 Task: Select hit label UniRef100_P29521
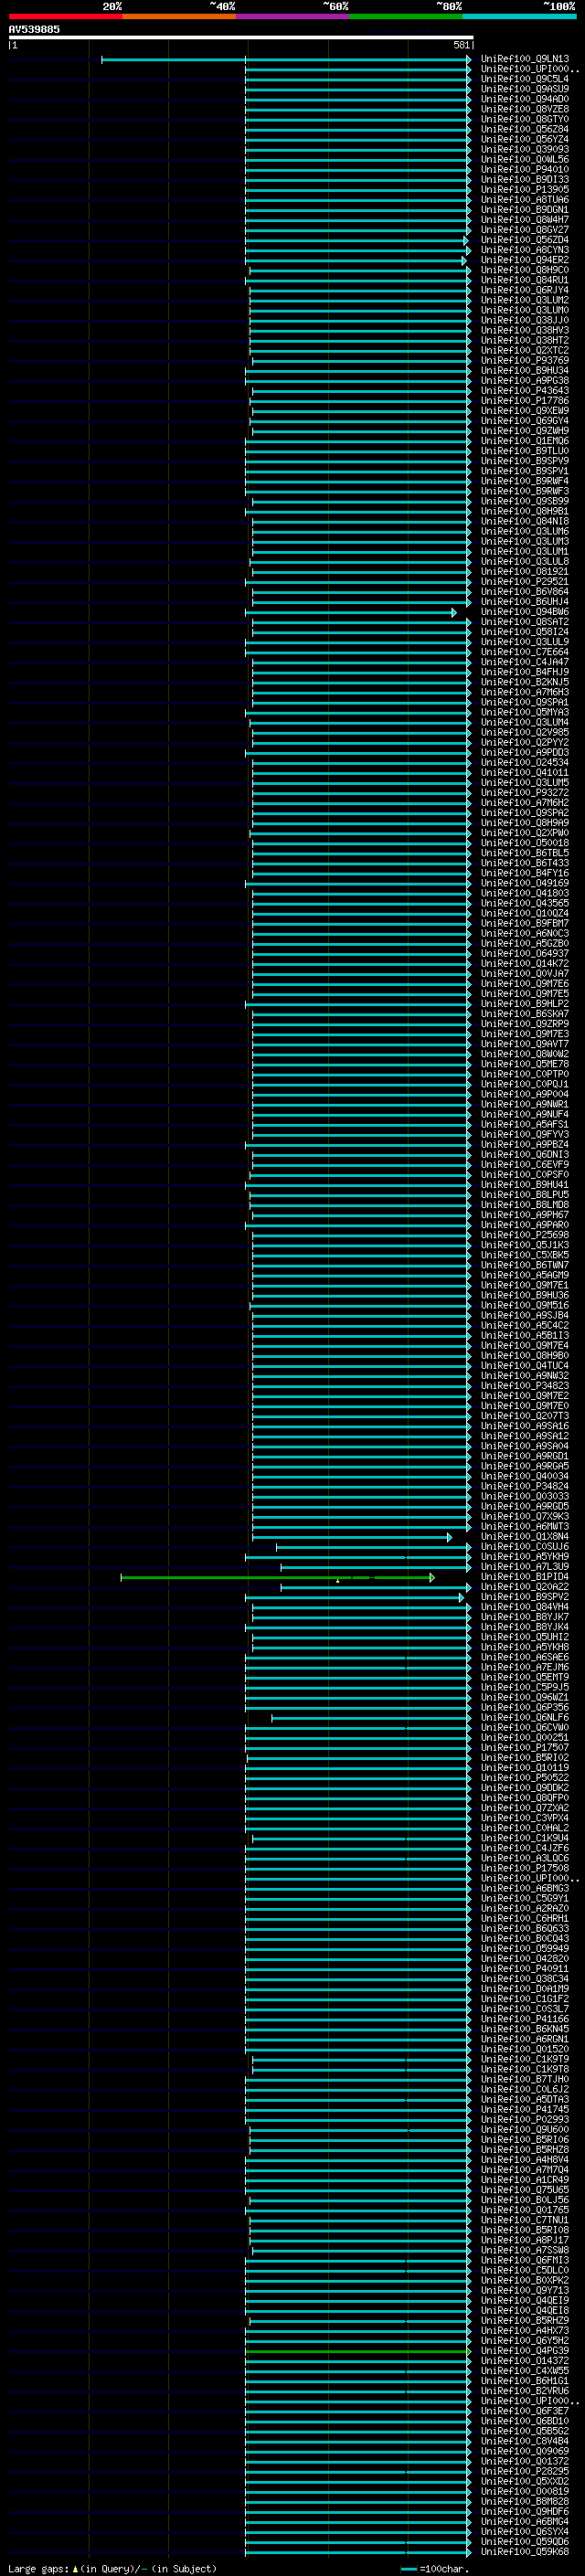(524, 582)
